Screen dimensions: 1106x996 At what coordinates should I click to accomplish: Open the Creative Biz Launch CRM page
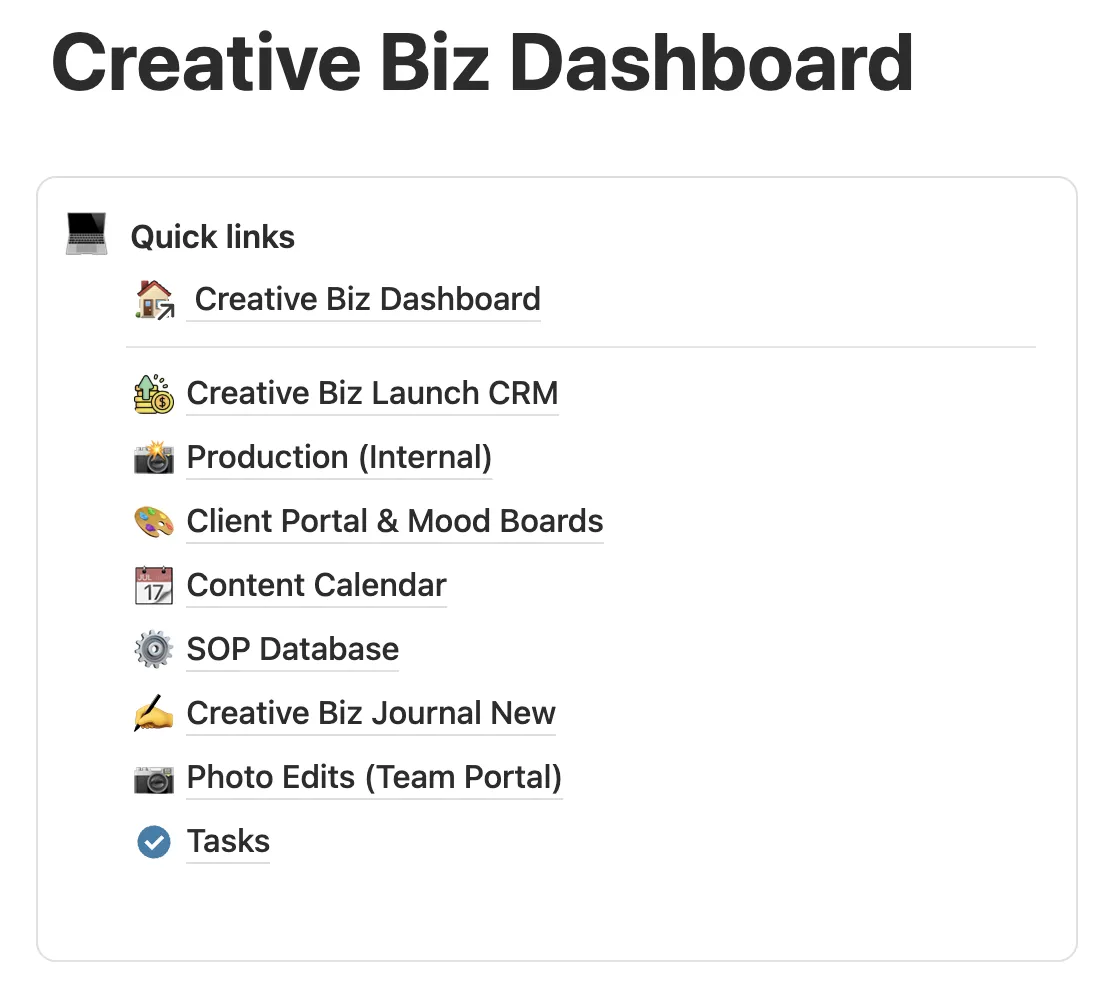372,393
